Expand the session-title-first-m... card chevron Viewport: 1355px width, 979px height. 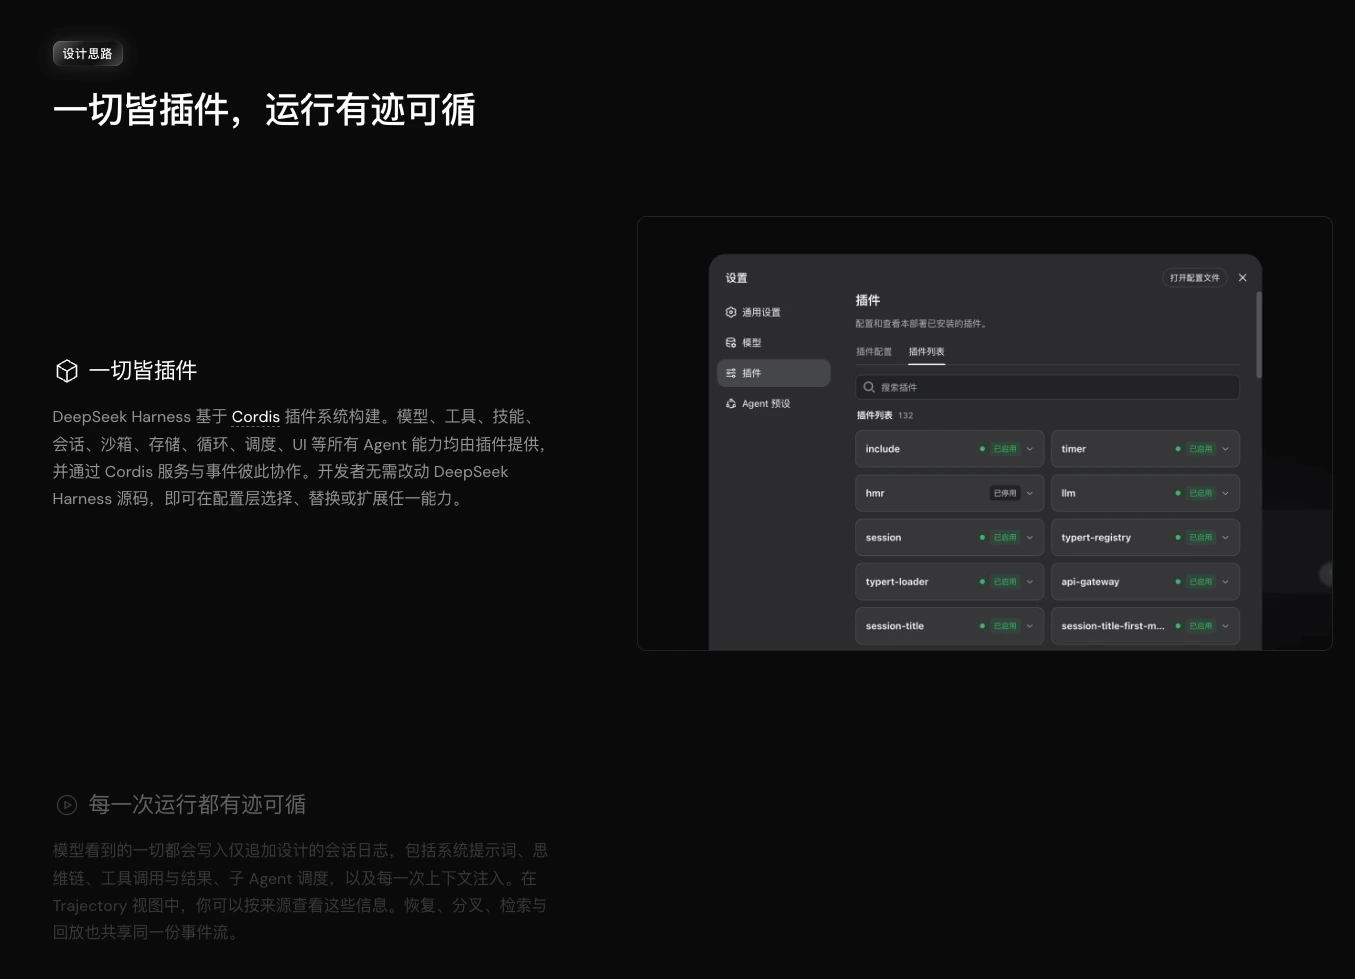pos(1225,626)
